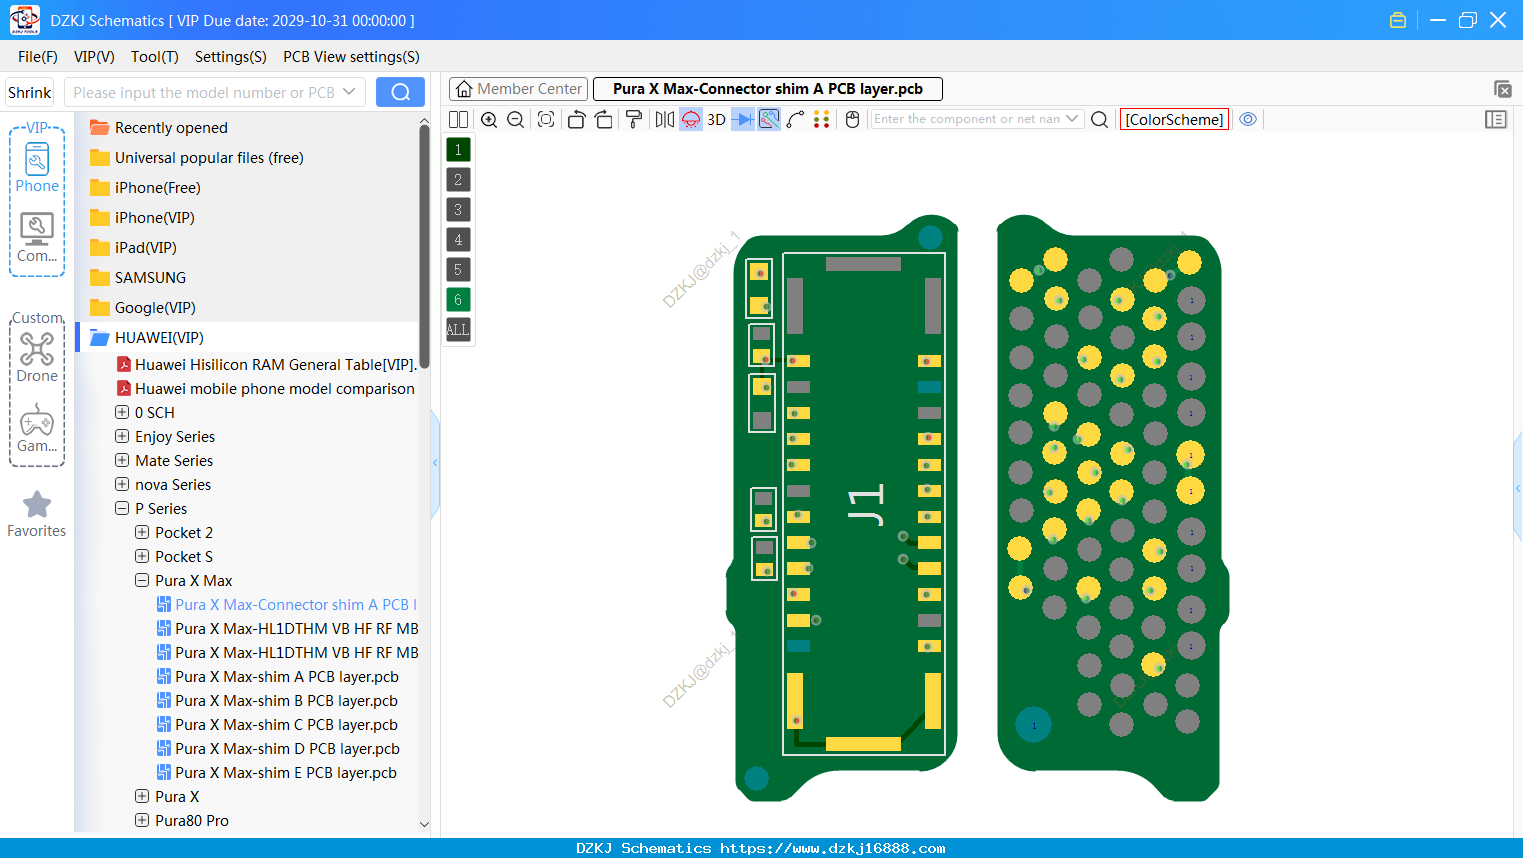This screenshot has width=1523, height=858.
Task: Expand the Pura80 Pro node
Action: pos(142,820)
